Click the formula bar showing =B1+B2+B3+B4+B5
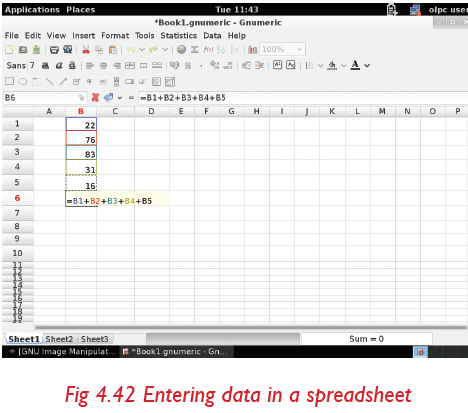This screenshot has width=468, height=413. (303, 98)
